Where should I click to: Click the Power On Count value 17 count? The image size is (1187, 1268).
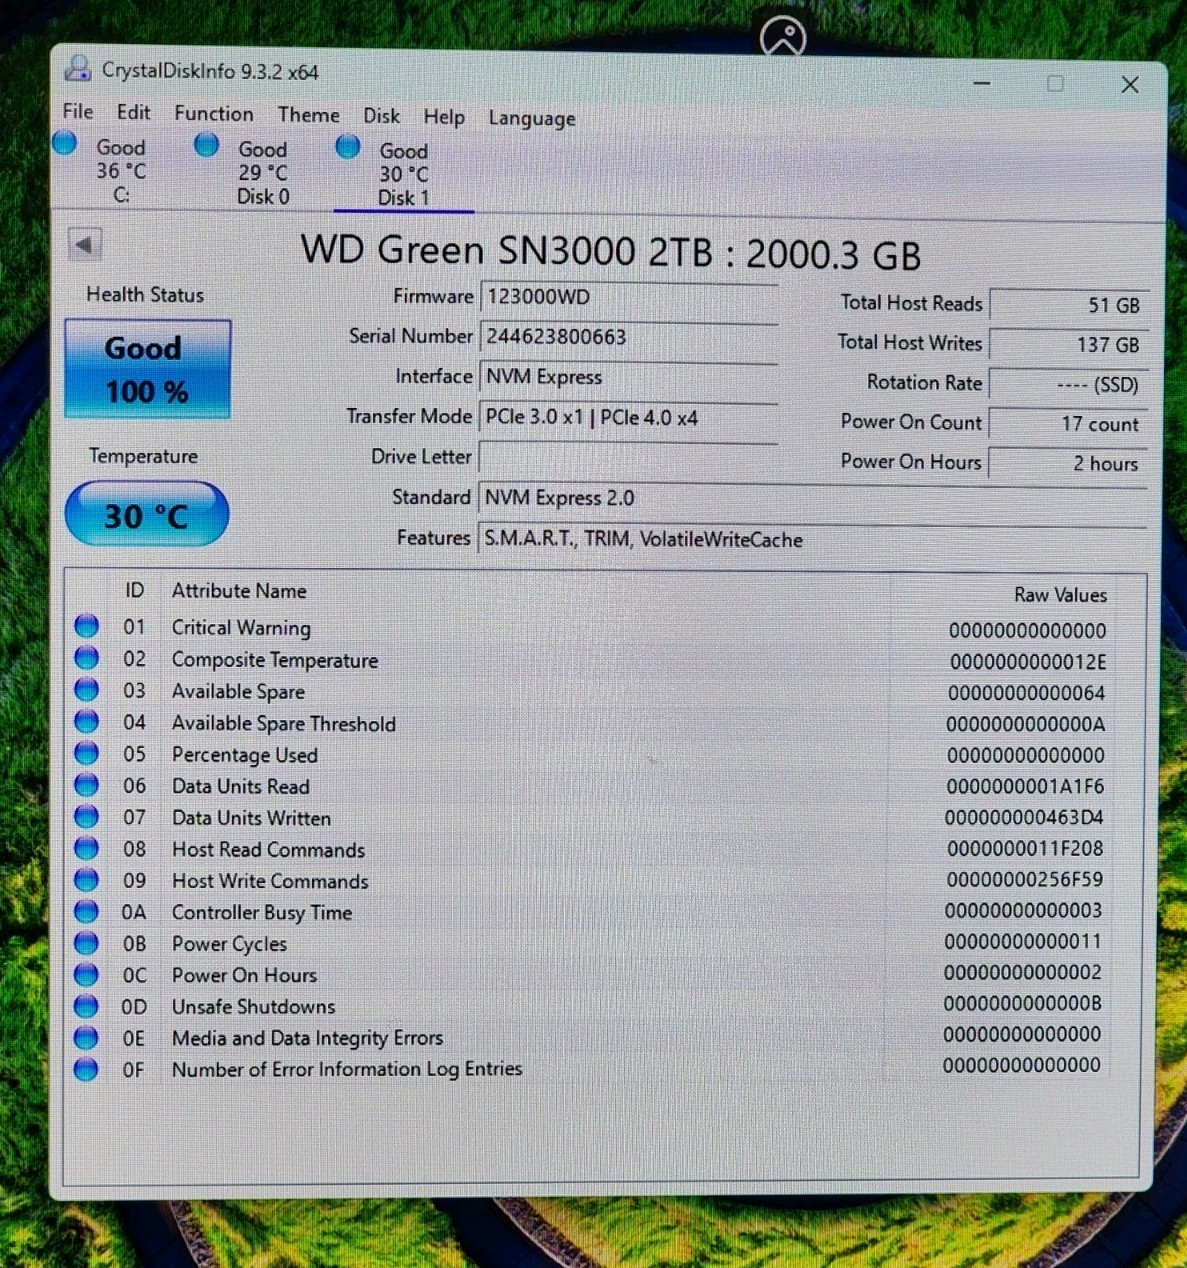click(x=1068, y=424)
